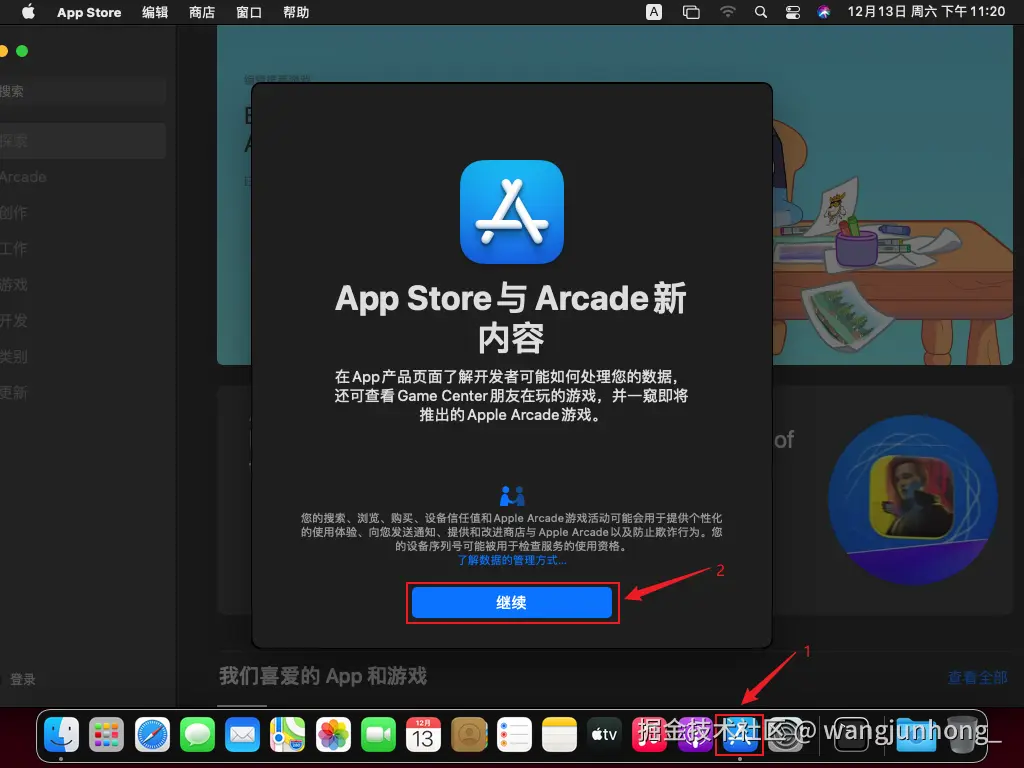The height and width of the screenshot is (768, 1024).
Task: Switch to the 更新 section in sidebar
Action: point(23,392)
